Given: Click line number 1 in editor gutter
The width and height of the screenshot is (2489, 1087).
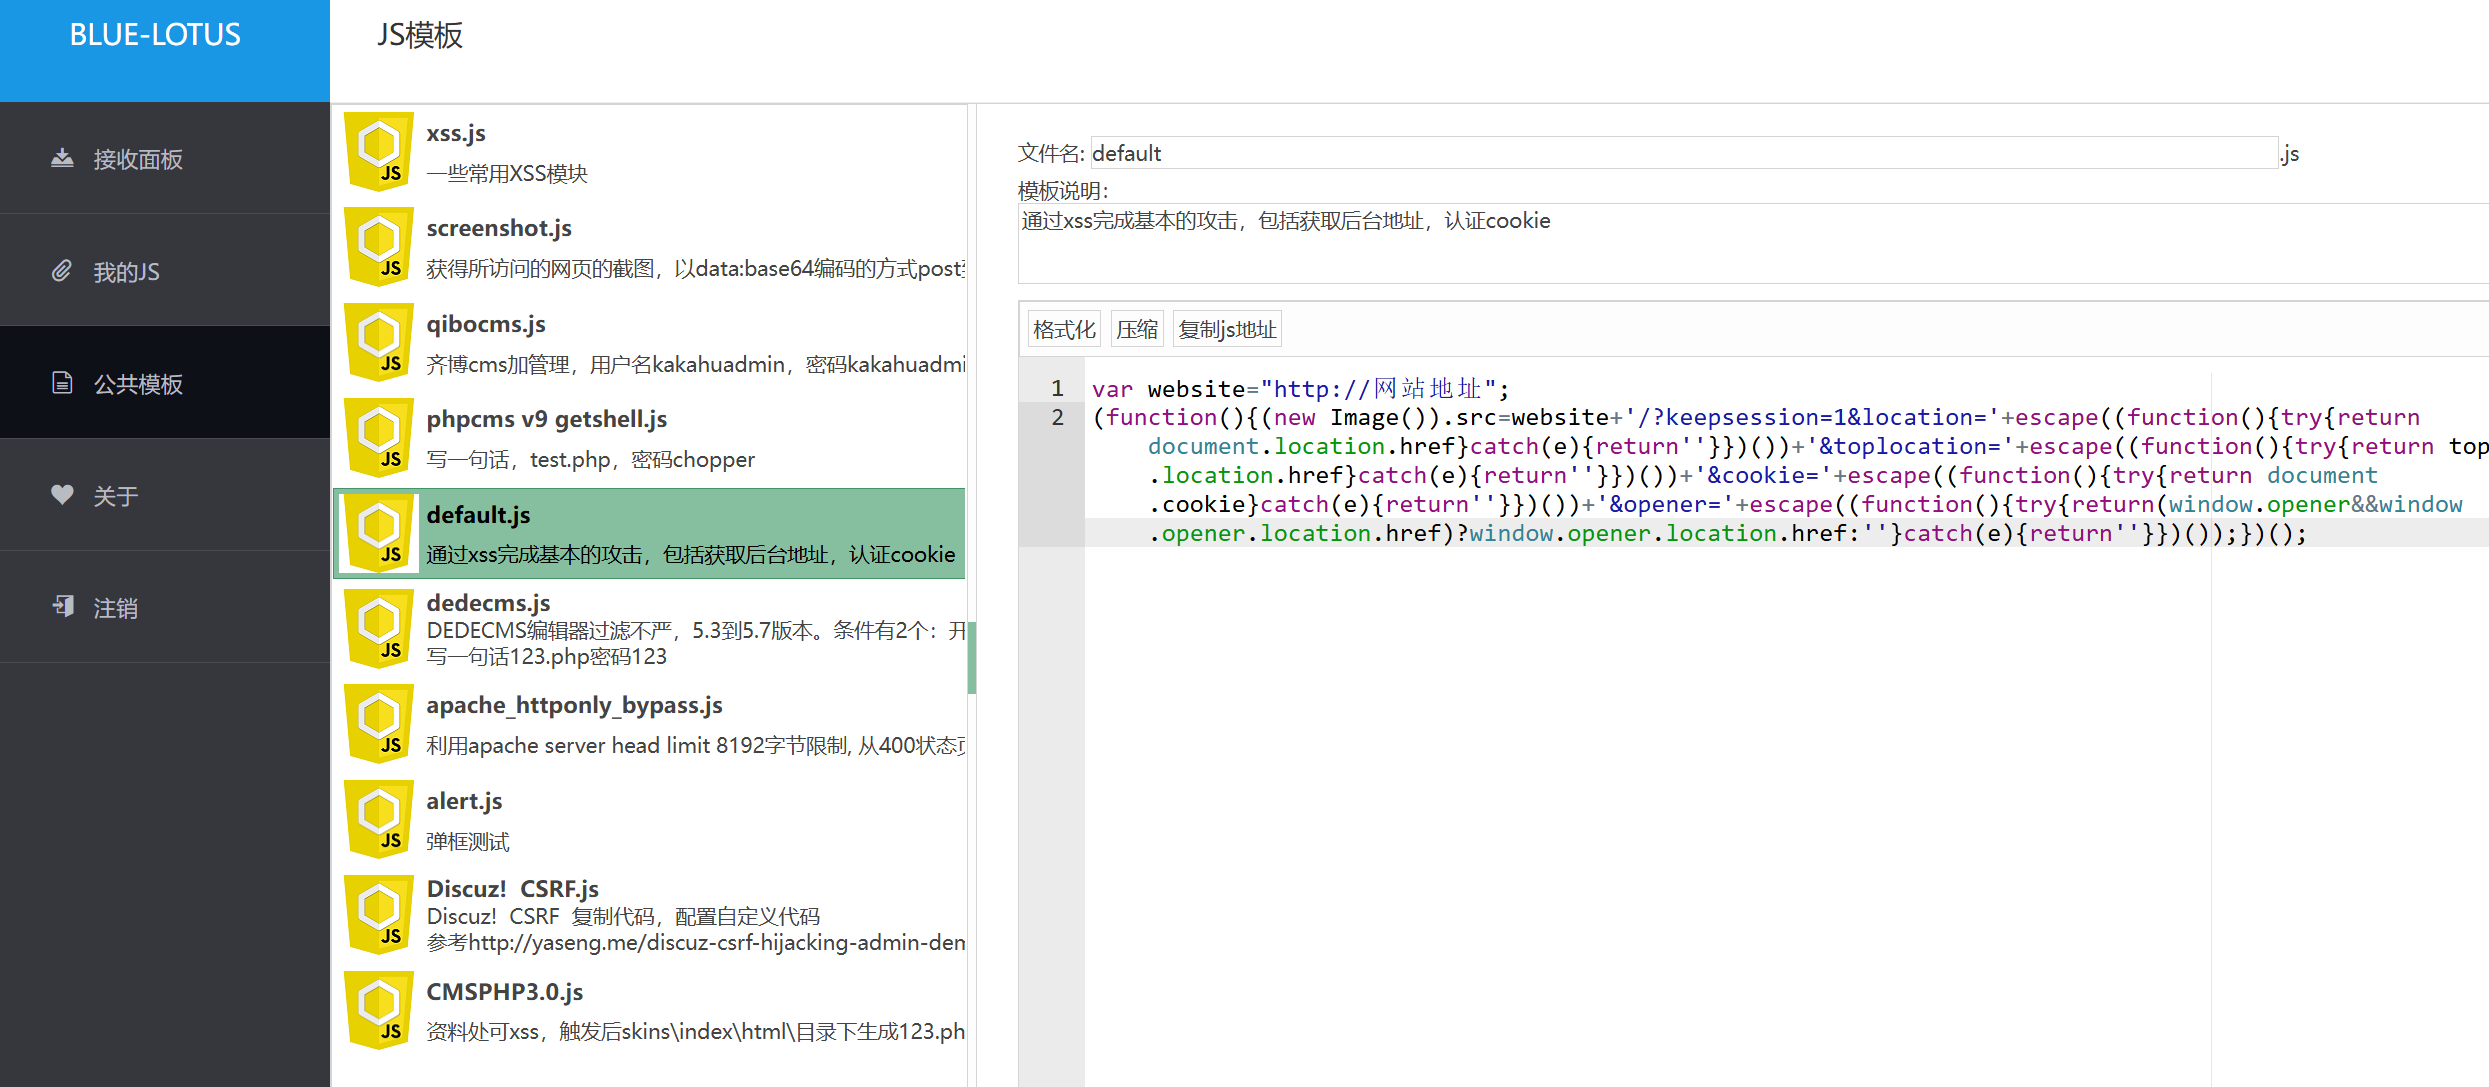Looking at the screenshot, I should coord(1057,389).
